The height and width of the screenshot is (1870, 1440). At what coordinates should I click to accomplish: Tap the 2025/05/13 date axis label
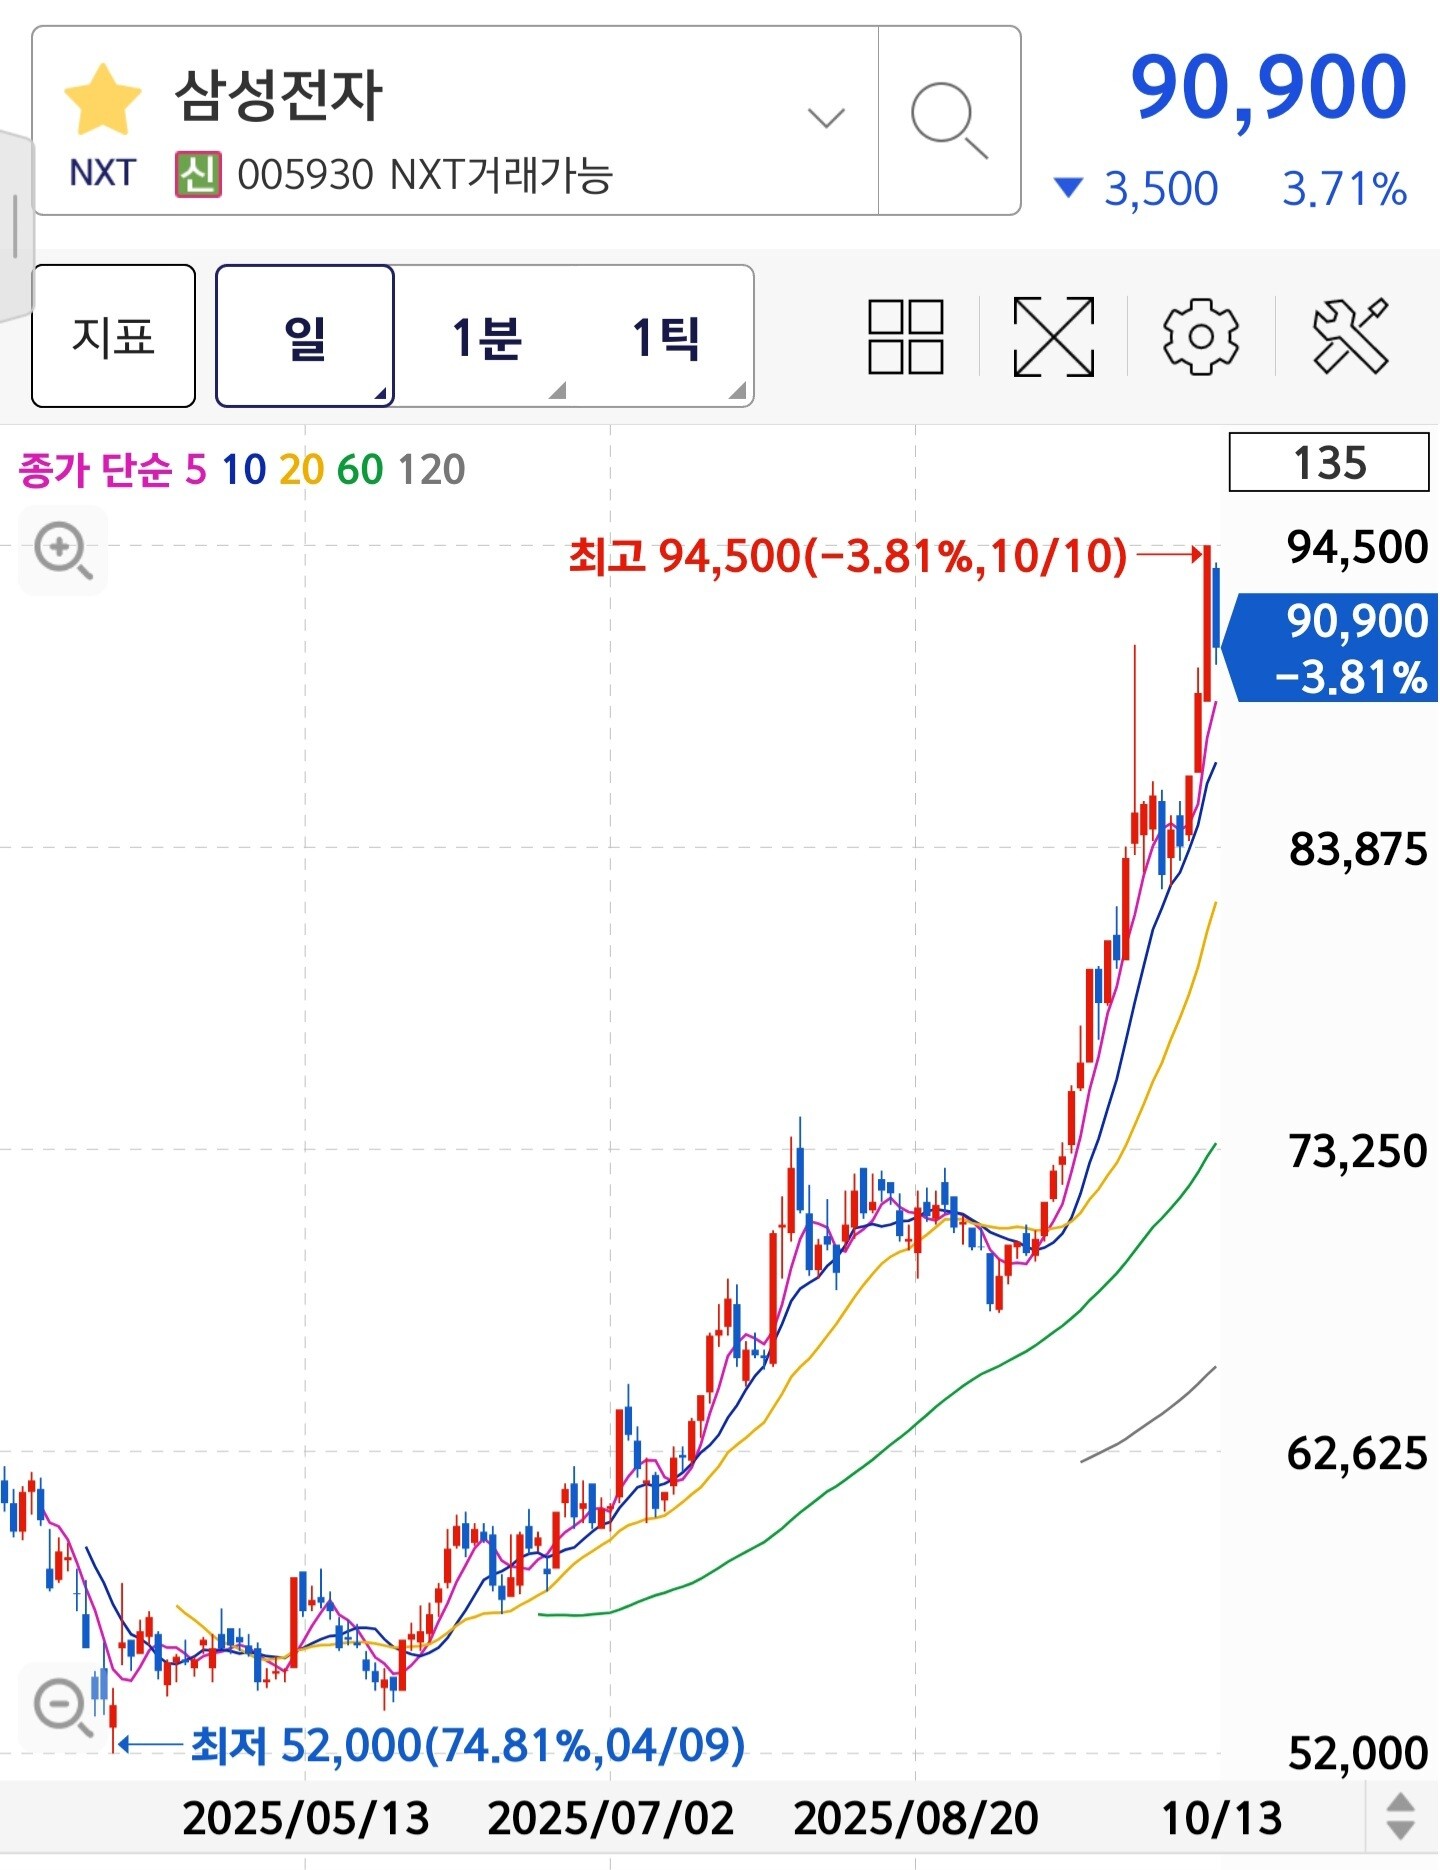(x=306, y=1817)
